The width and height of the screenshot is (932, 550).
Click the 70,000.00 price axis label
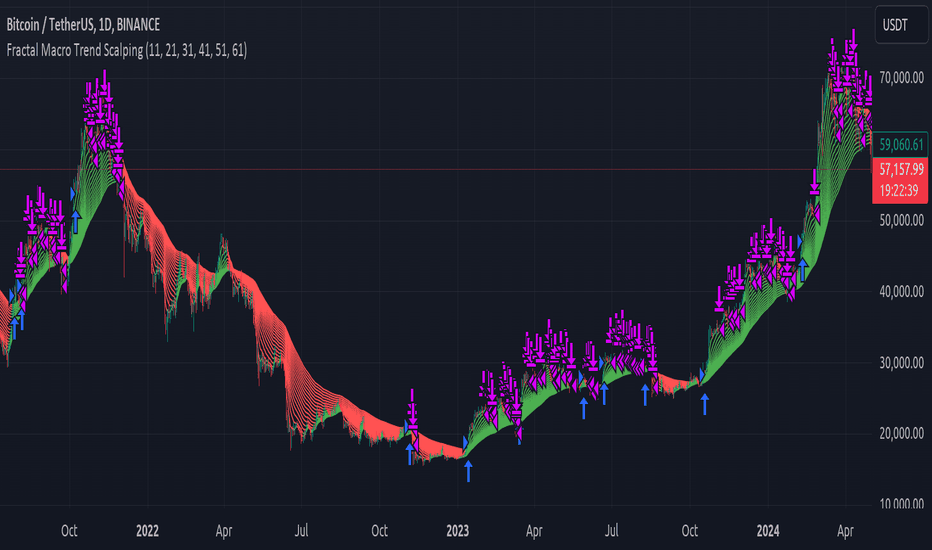click(901, 78)
